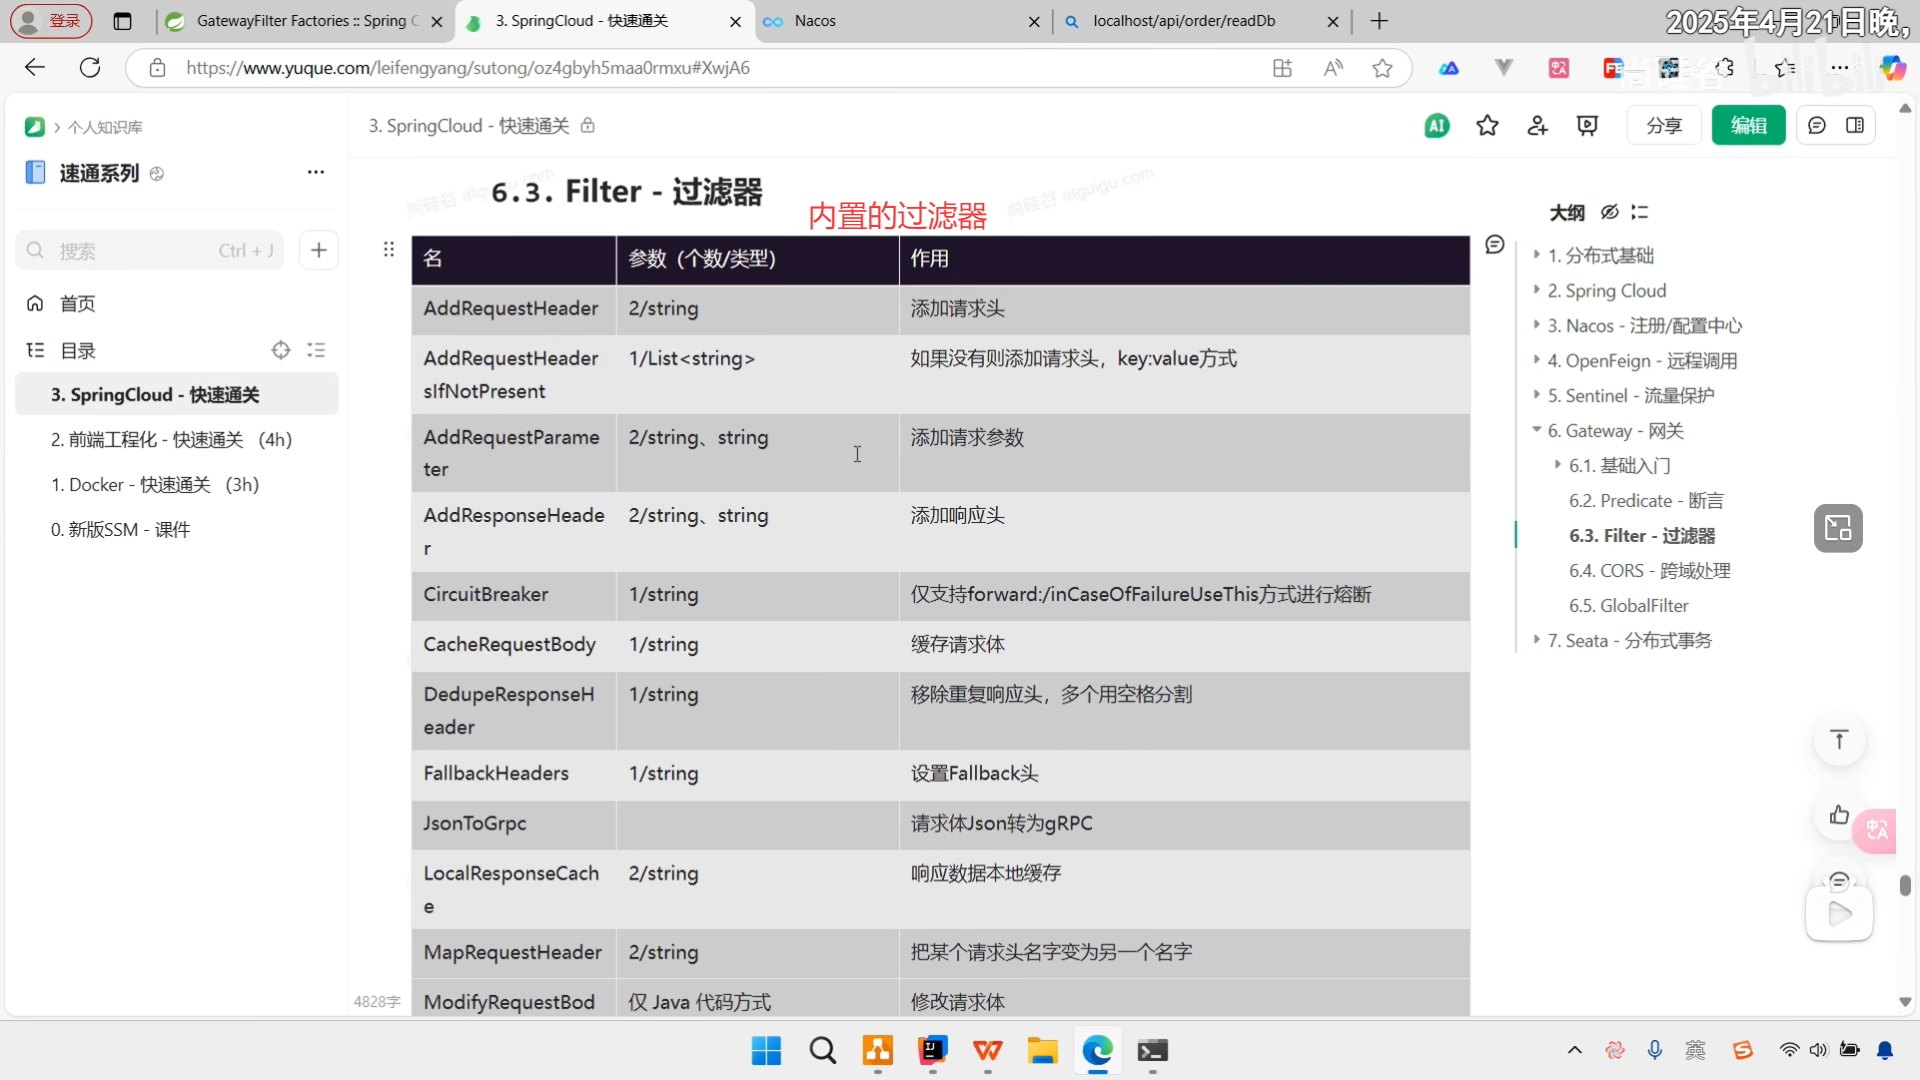Viewport: 1920px width, 1080px height.
Task: Click the green 编辑 button
Action: 1748,126
